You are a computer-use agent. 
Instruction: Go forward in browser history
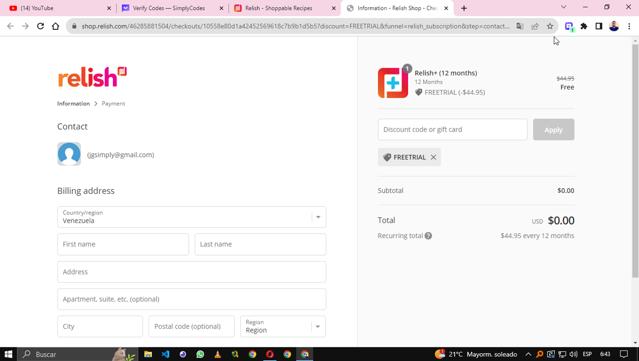(25, 26)
